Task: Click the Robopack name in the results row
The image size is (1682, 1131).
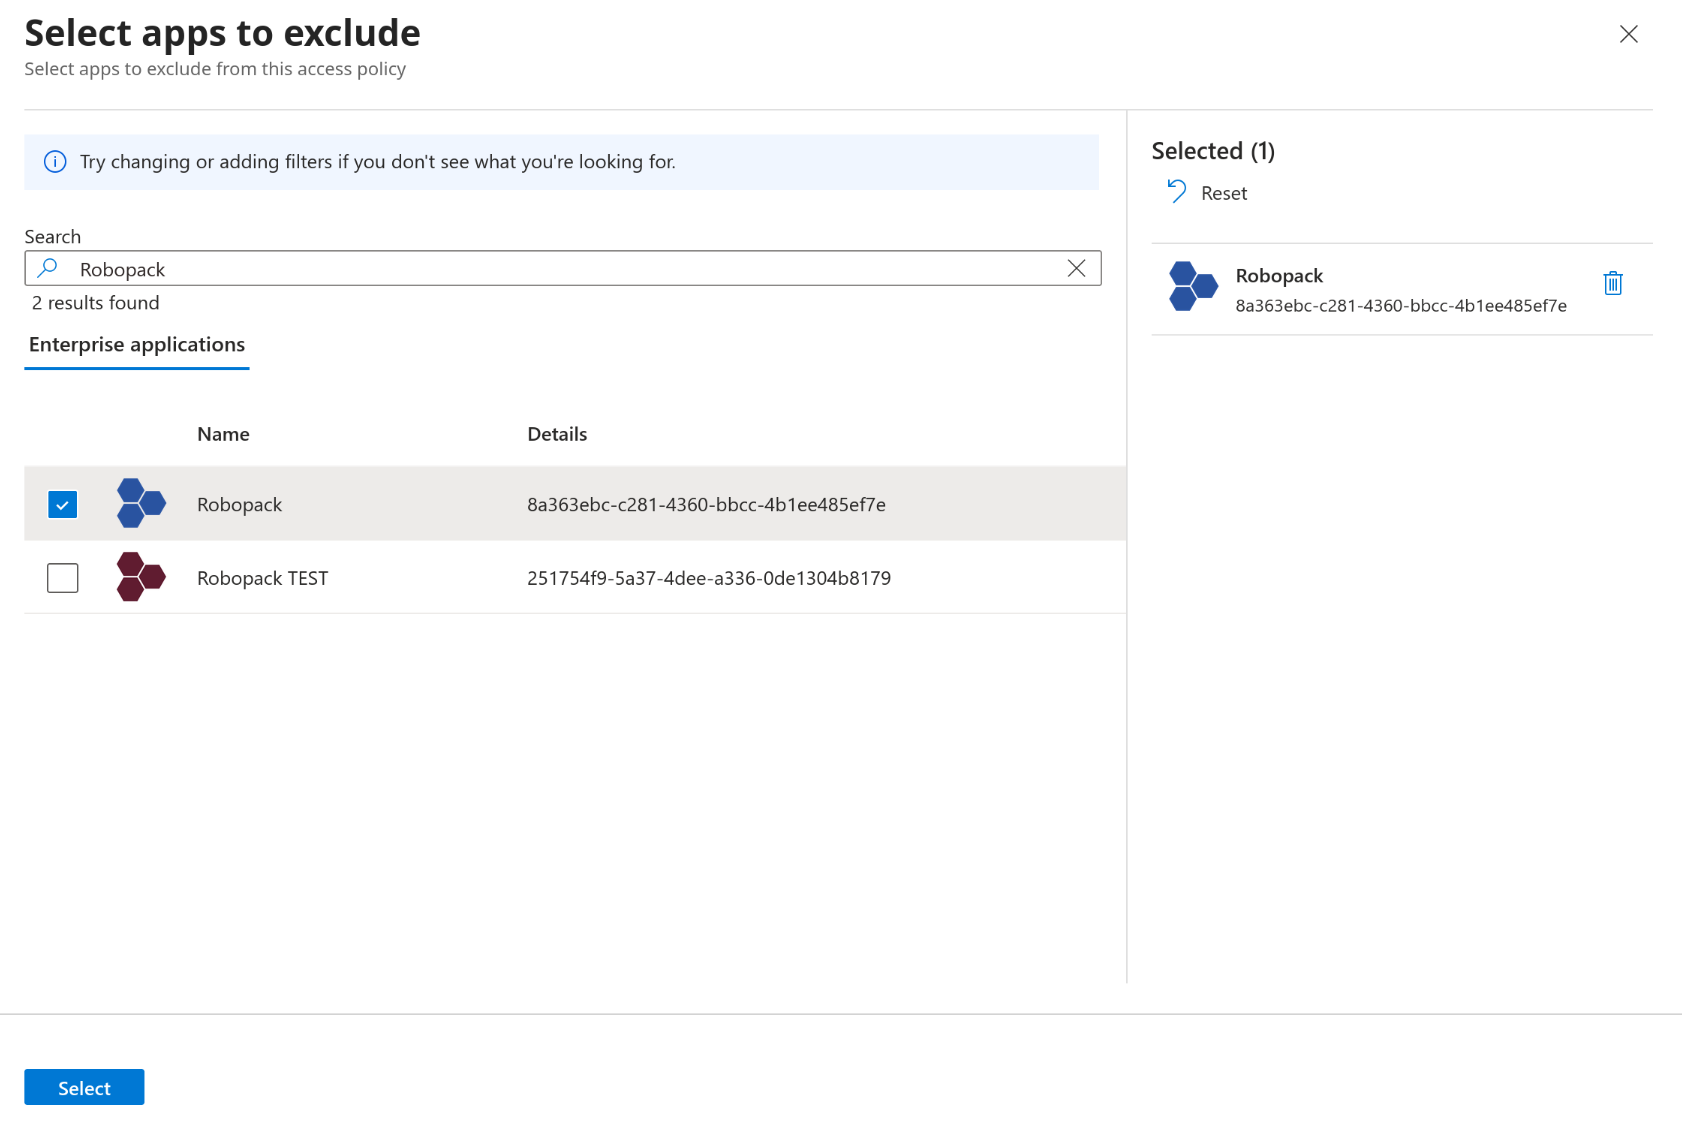Action: (239, 505)
